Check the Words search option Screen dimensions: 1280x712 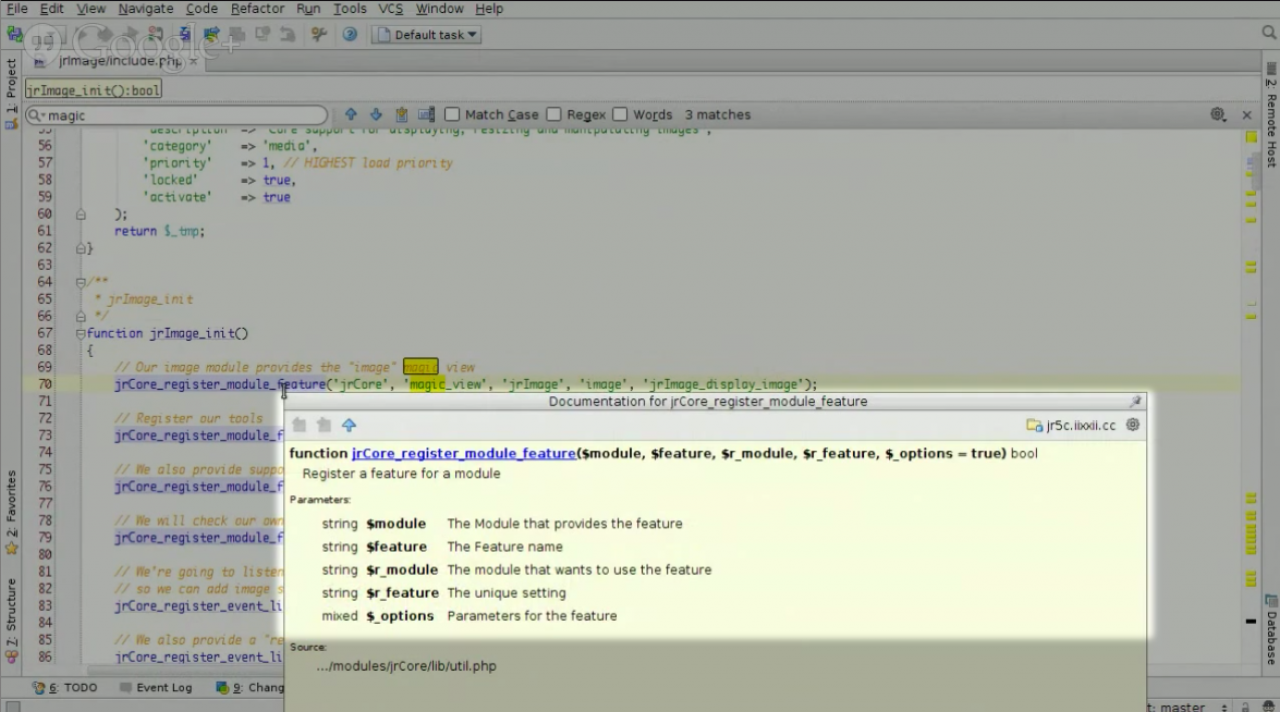point(620,115)
